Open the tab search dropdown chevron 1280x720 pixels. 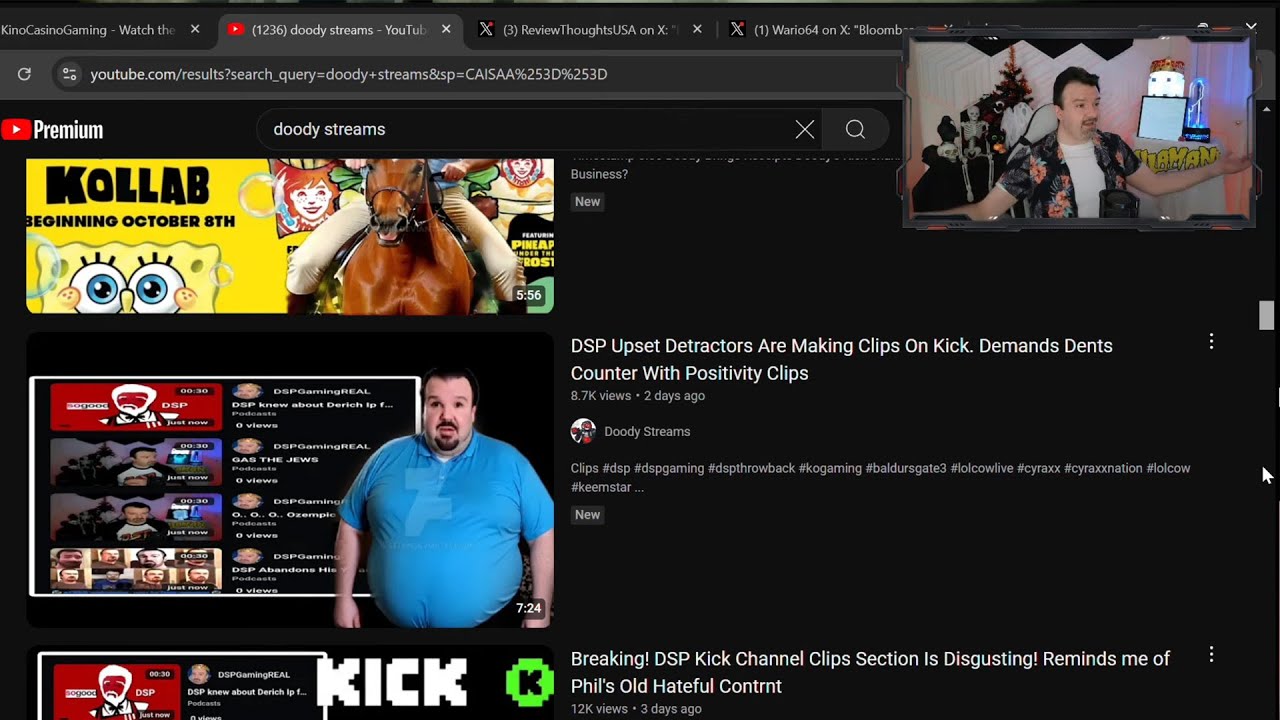tap(1251, 27)
